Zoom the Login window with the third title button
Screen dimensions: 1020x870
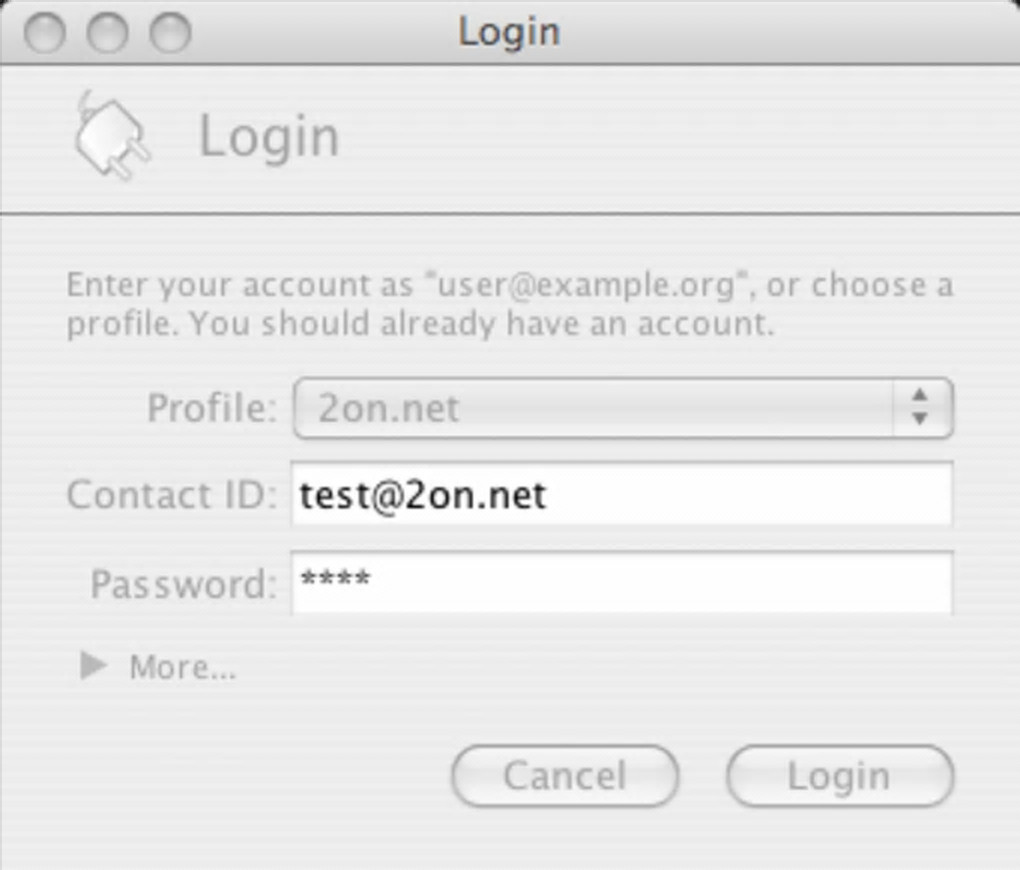click(x=170, y=32)
